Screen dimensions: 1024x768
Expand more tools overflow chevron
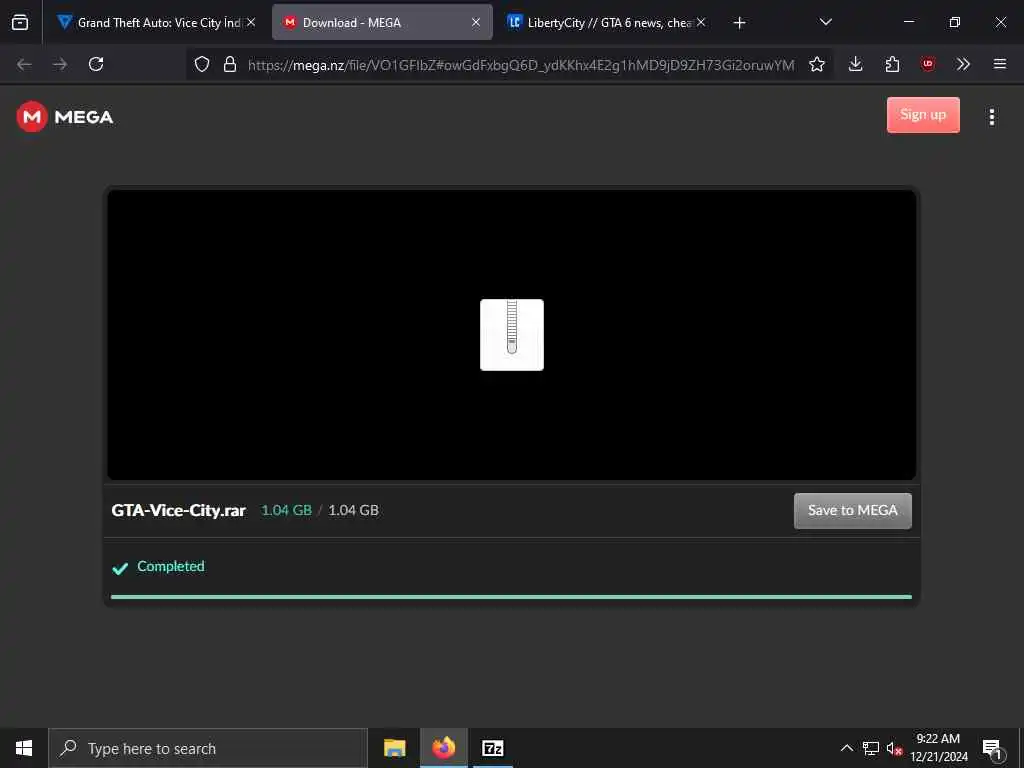(x=963, y=64)
